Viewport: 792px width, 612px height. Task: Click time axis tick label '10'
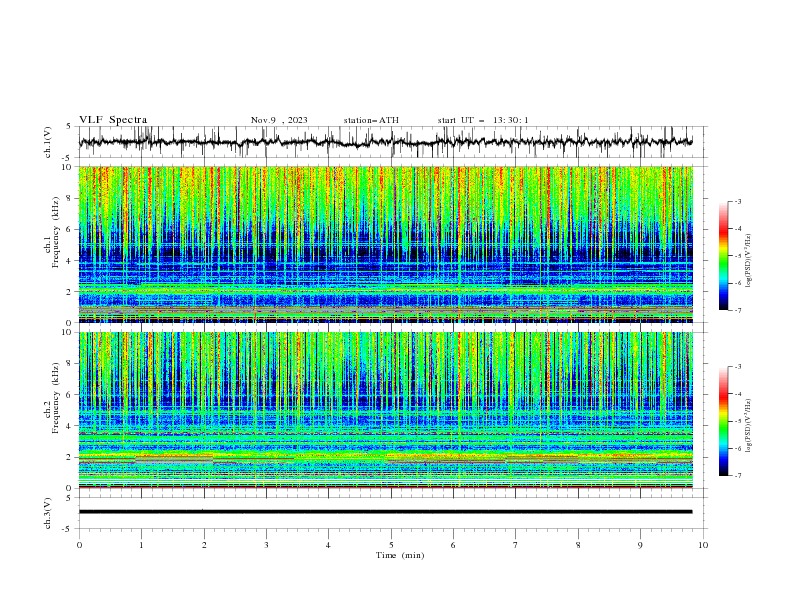(x=703, y=545)
